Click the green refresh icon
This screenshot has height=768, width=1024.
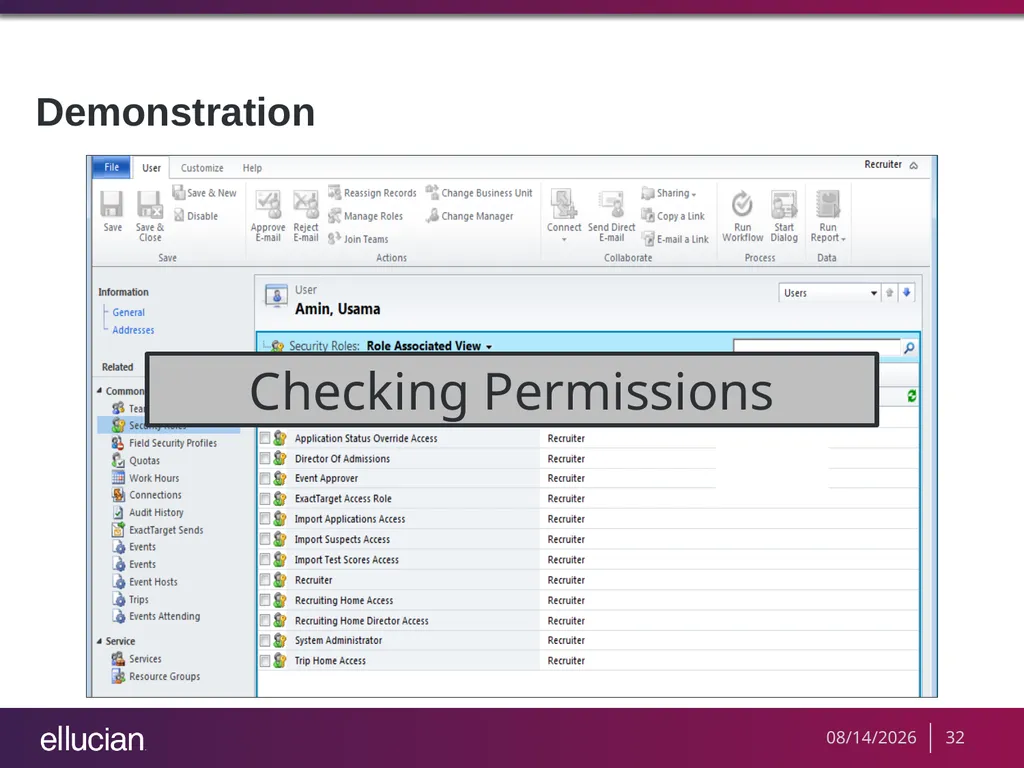(x=912, y=396)
